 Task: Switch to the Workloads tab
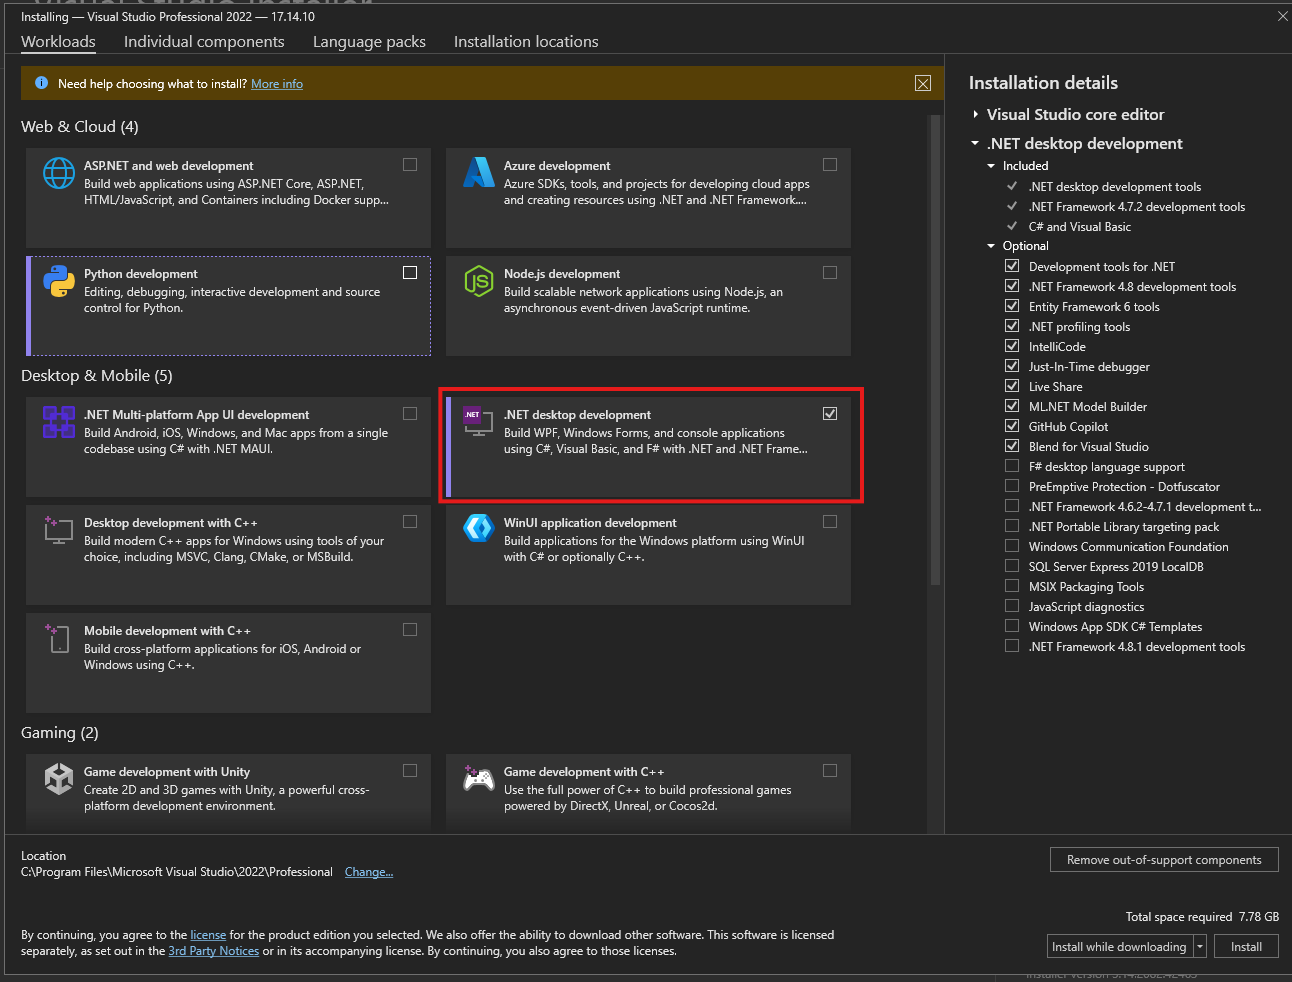click(x=58, y=41)
